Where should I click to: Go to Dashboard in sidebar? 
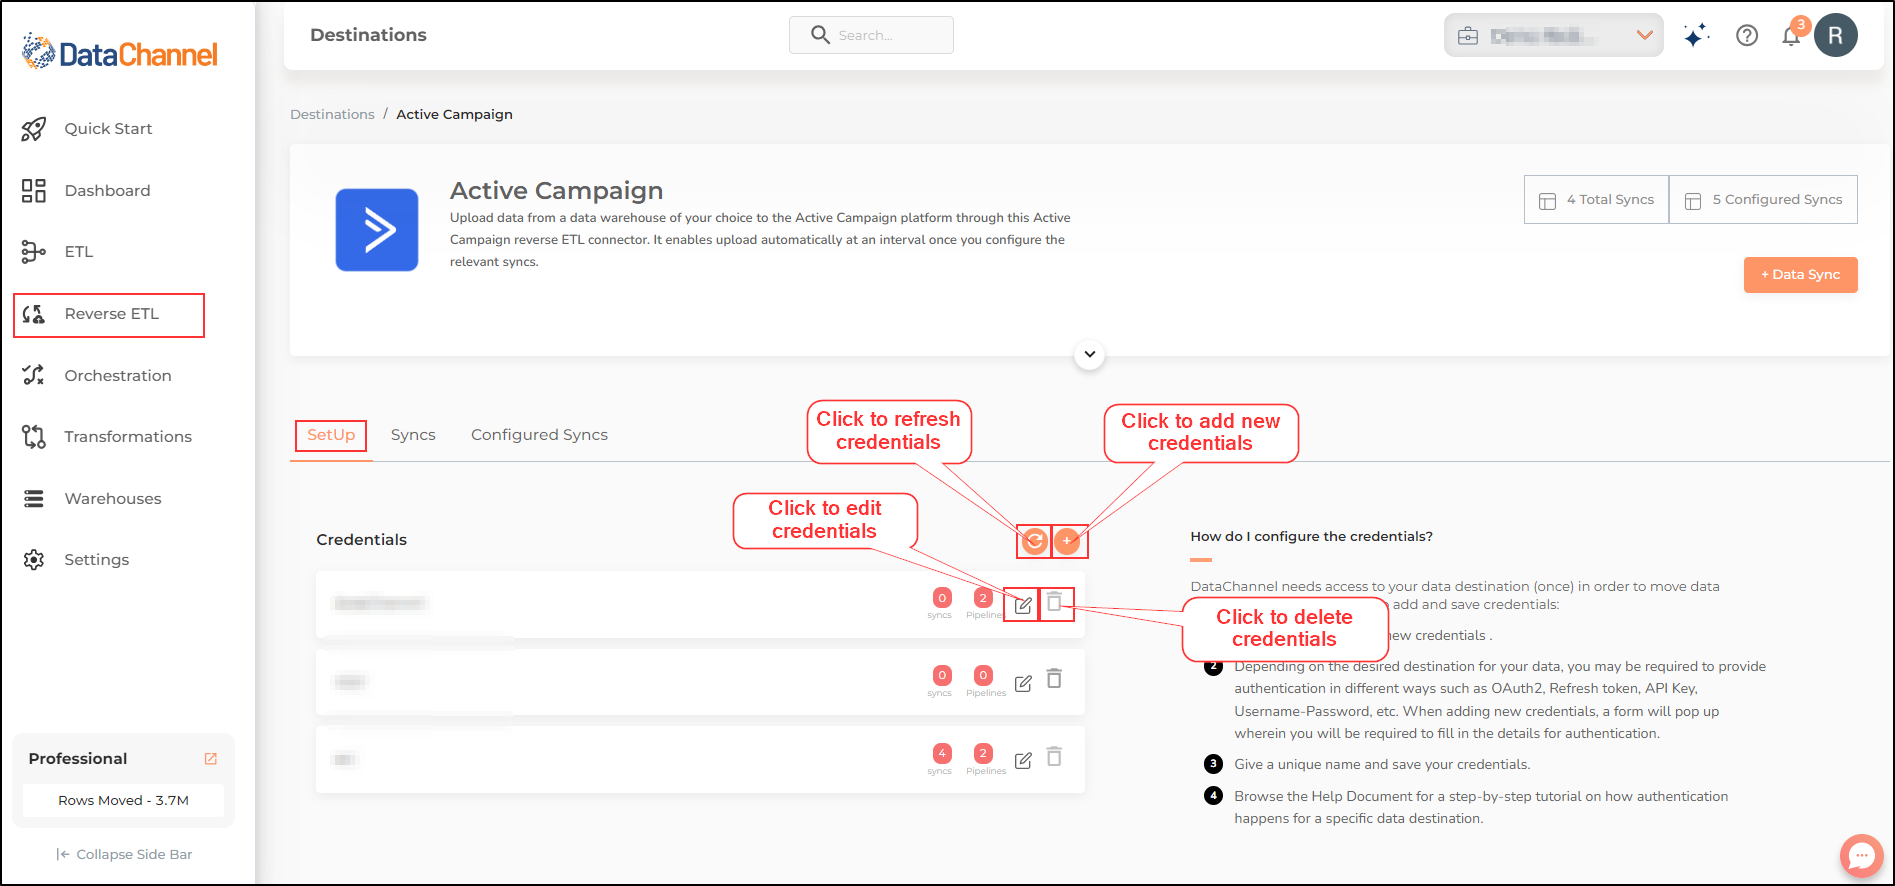pos(107,191)
